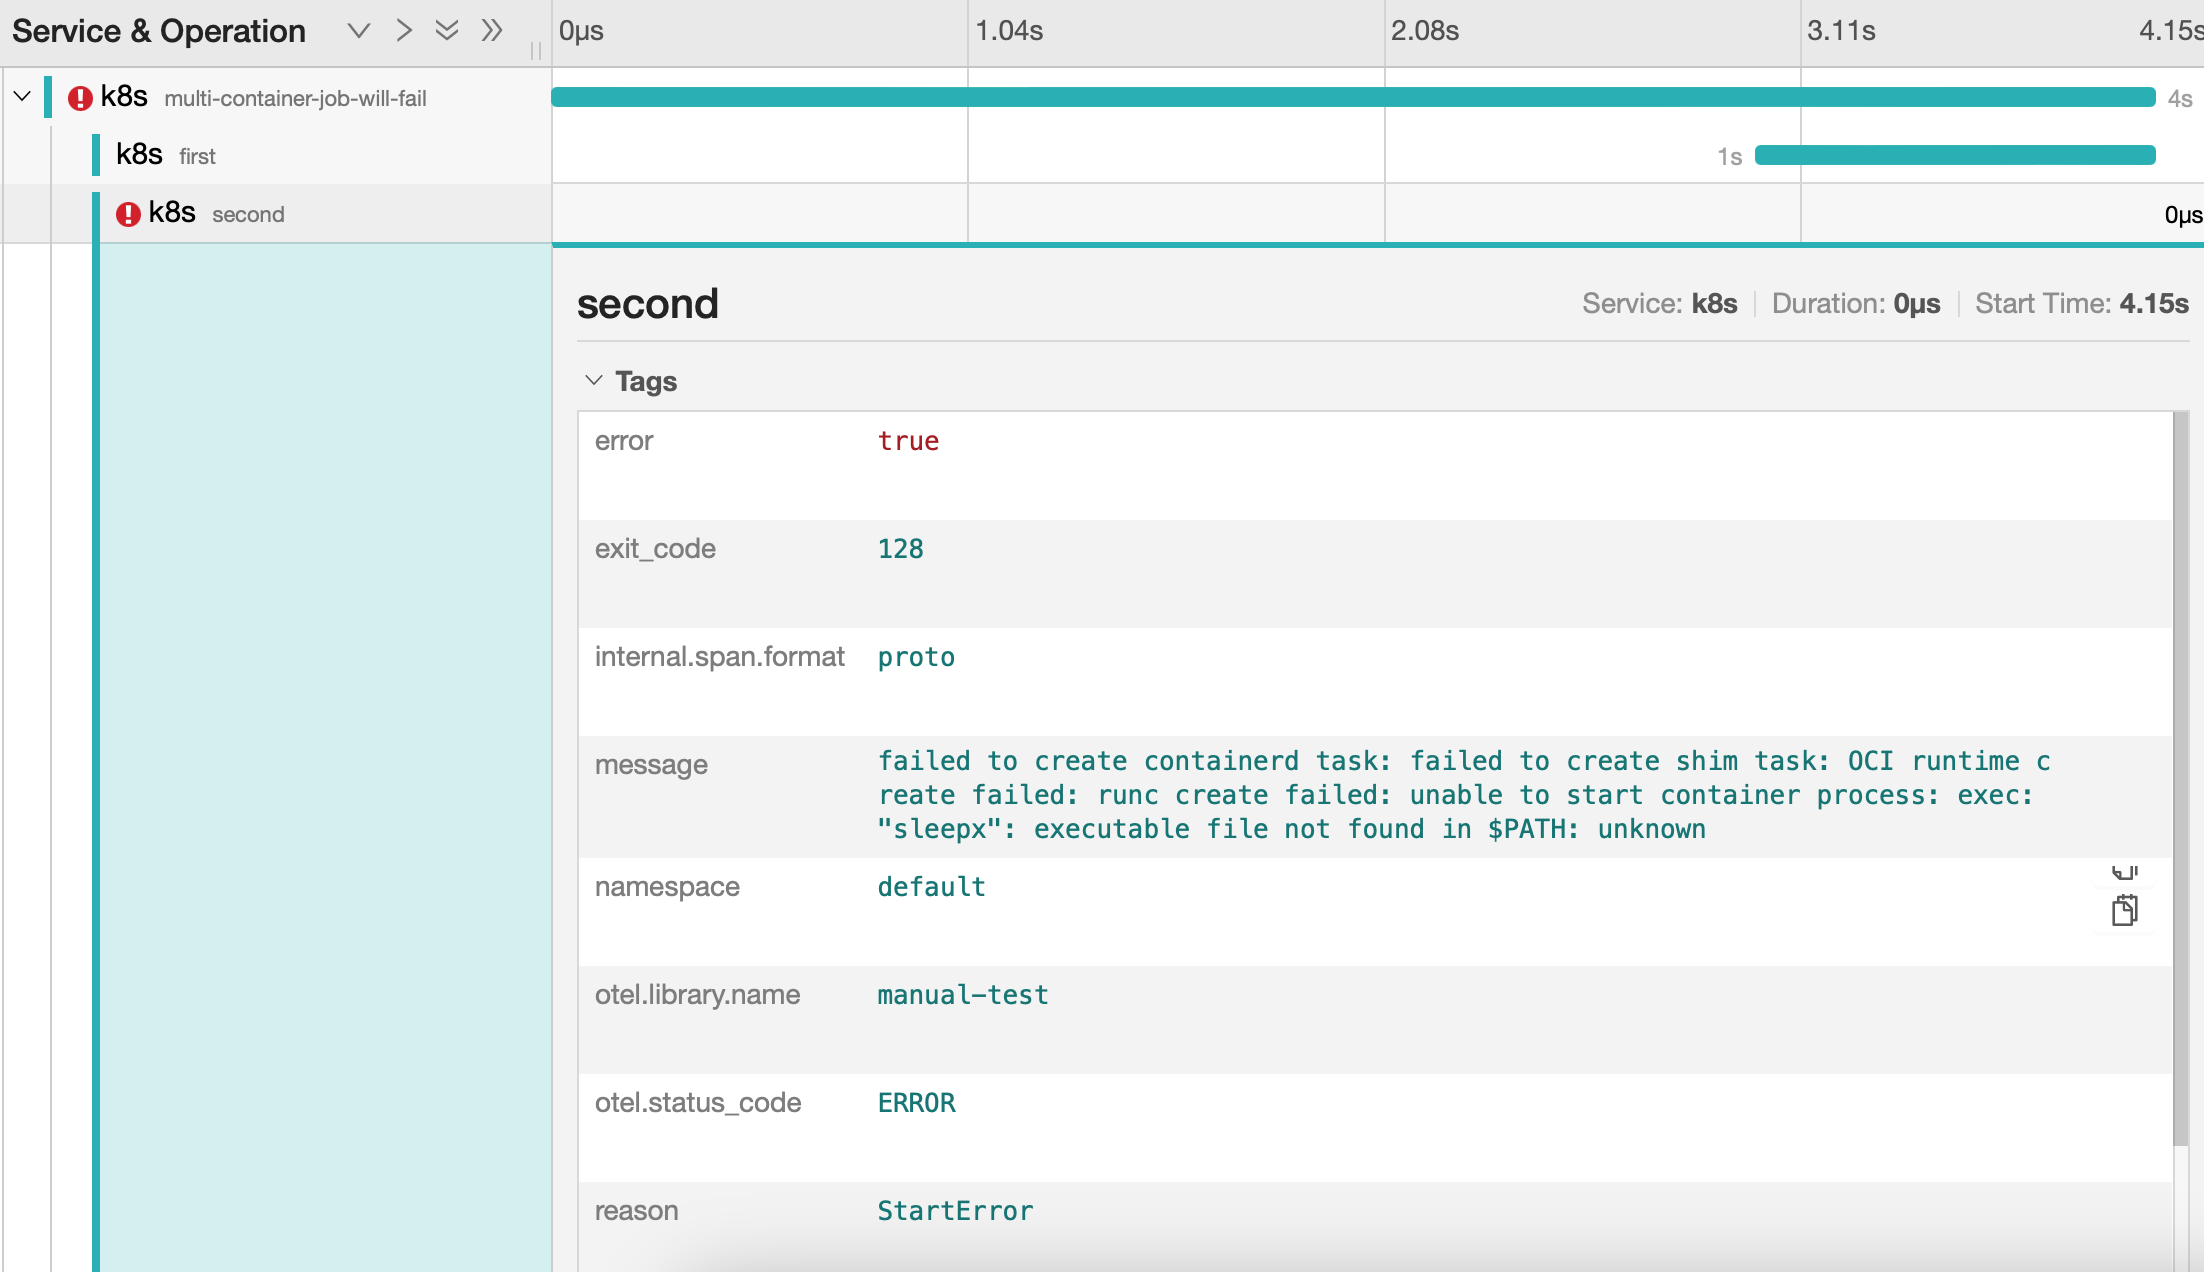Collapse the Tags section
This screenshot has width=2204, height=1272.
coord(594,381)
